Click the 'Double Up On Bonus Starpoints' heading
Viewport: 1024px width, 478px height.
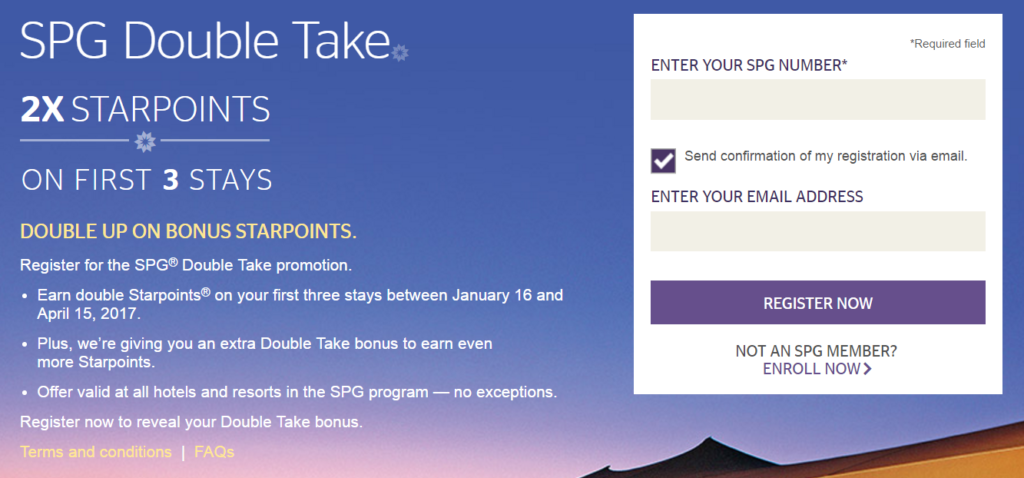tap(189, 231)
